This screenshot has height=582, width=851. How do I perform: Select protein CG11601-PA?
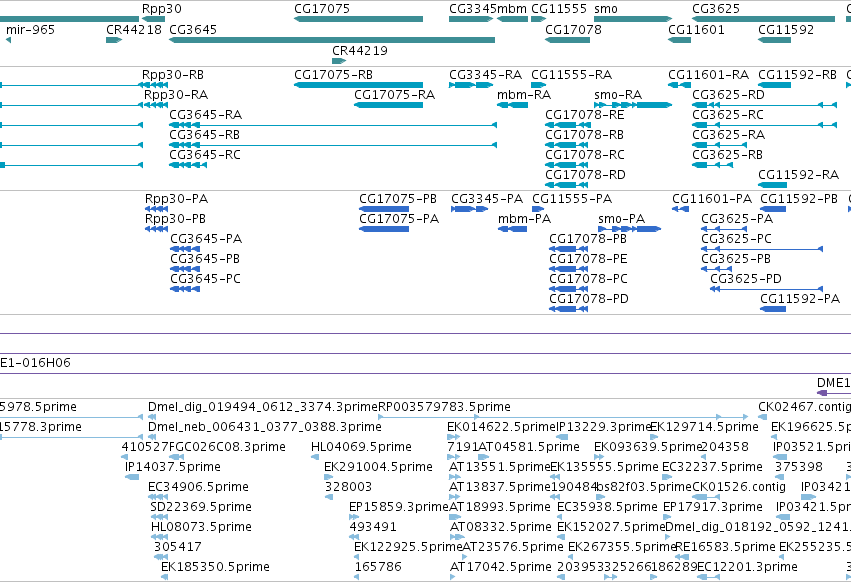click(x=712, y=199)
